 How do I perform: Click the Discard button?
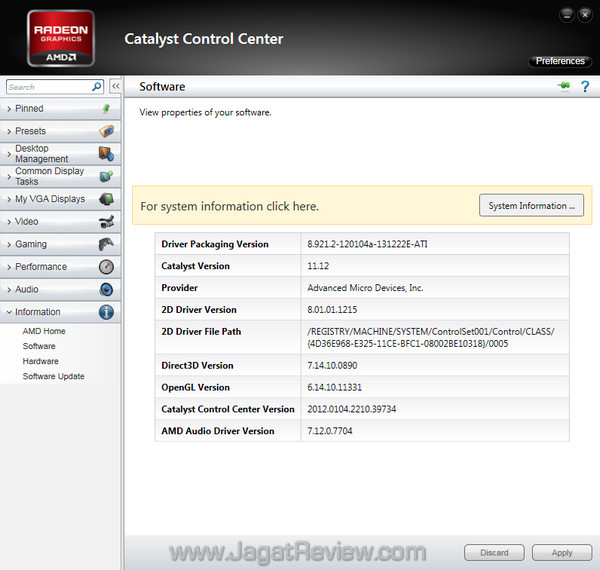494,553
